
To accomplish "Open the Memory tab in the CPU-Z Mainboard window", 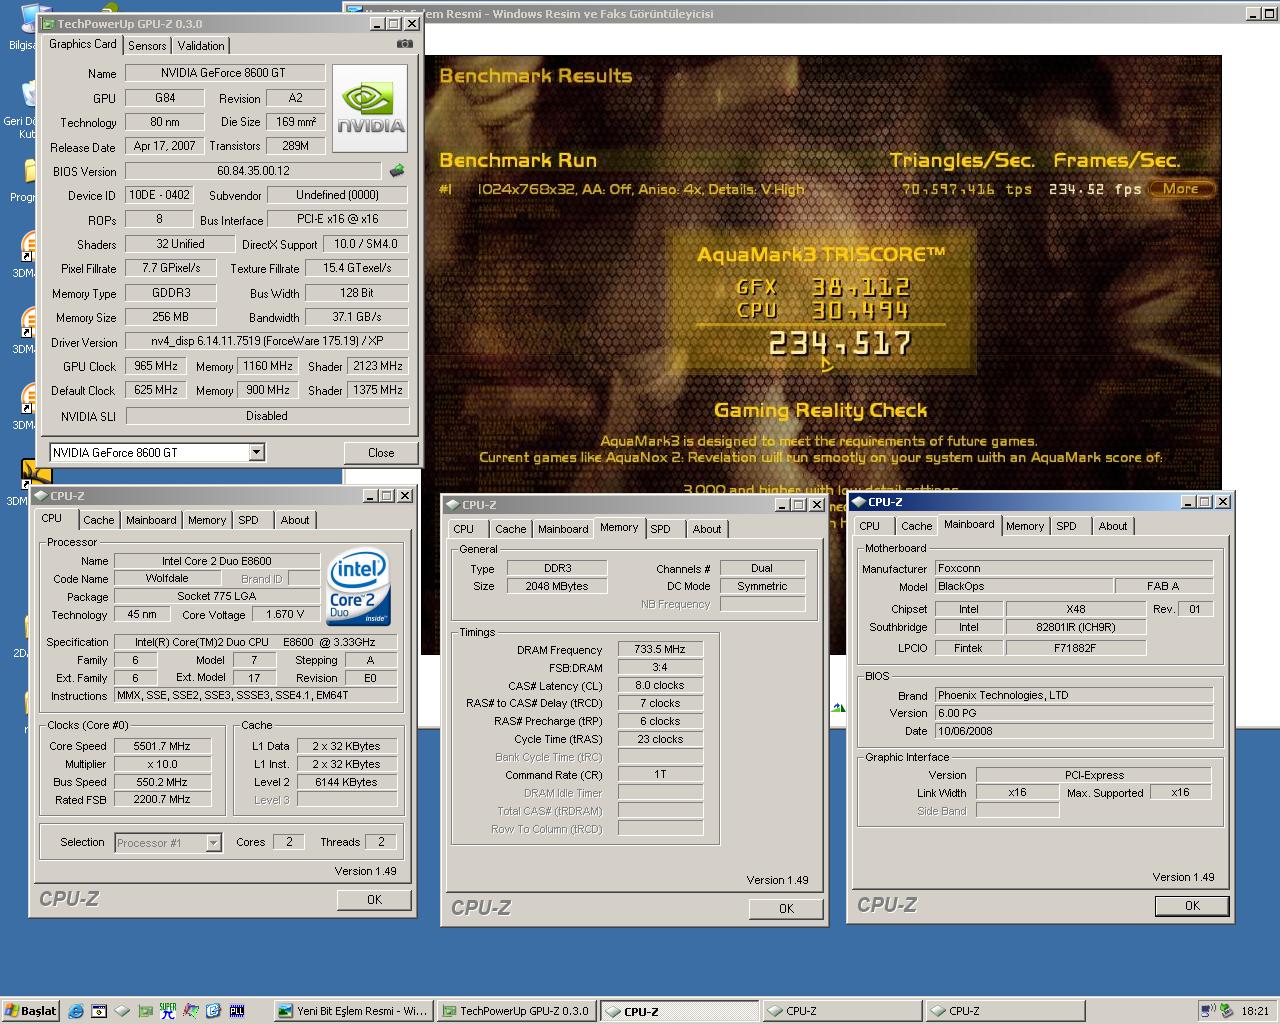I will pos(1025,526).
